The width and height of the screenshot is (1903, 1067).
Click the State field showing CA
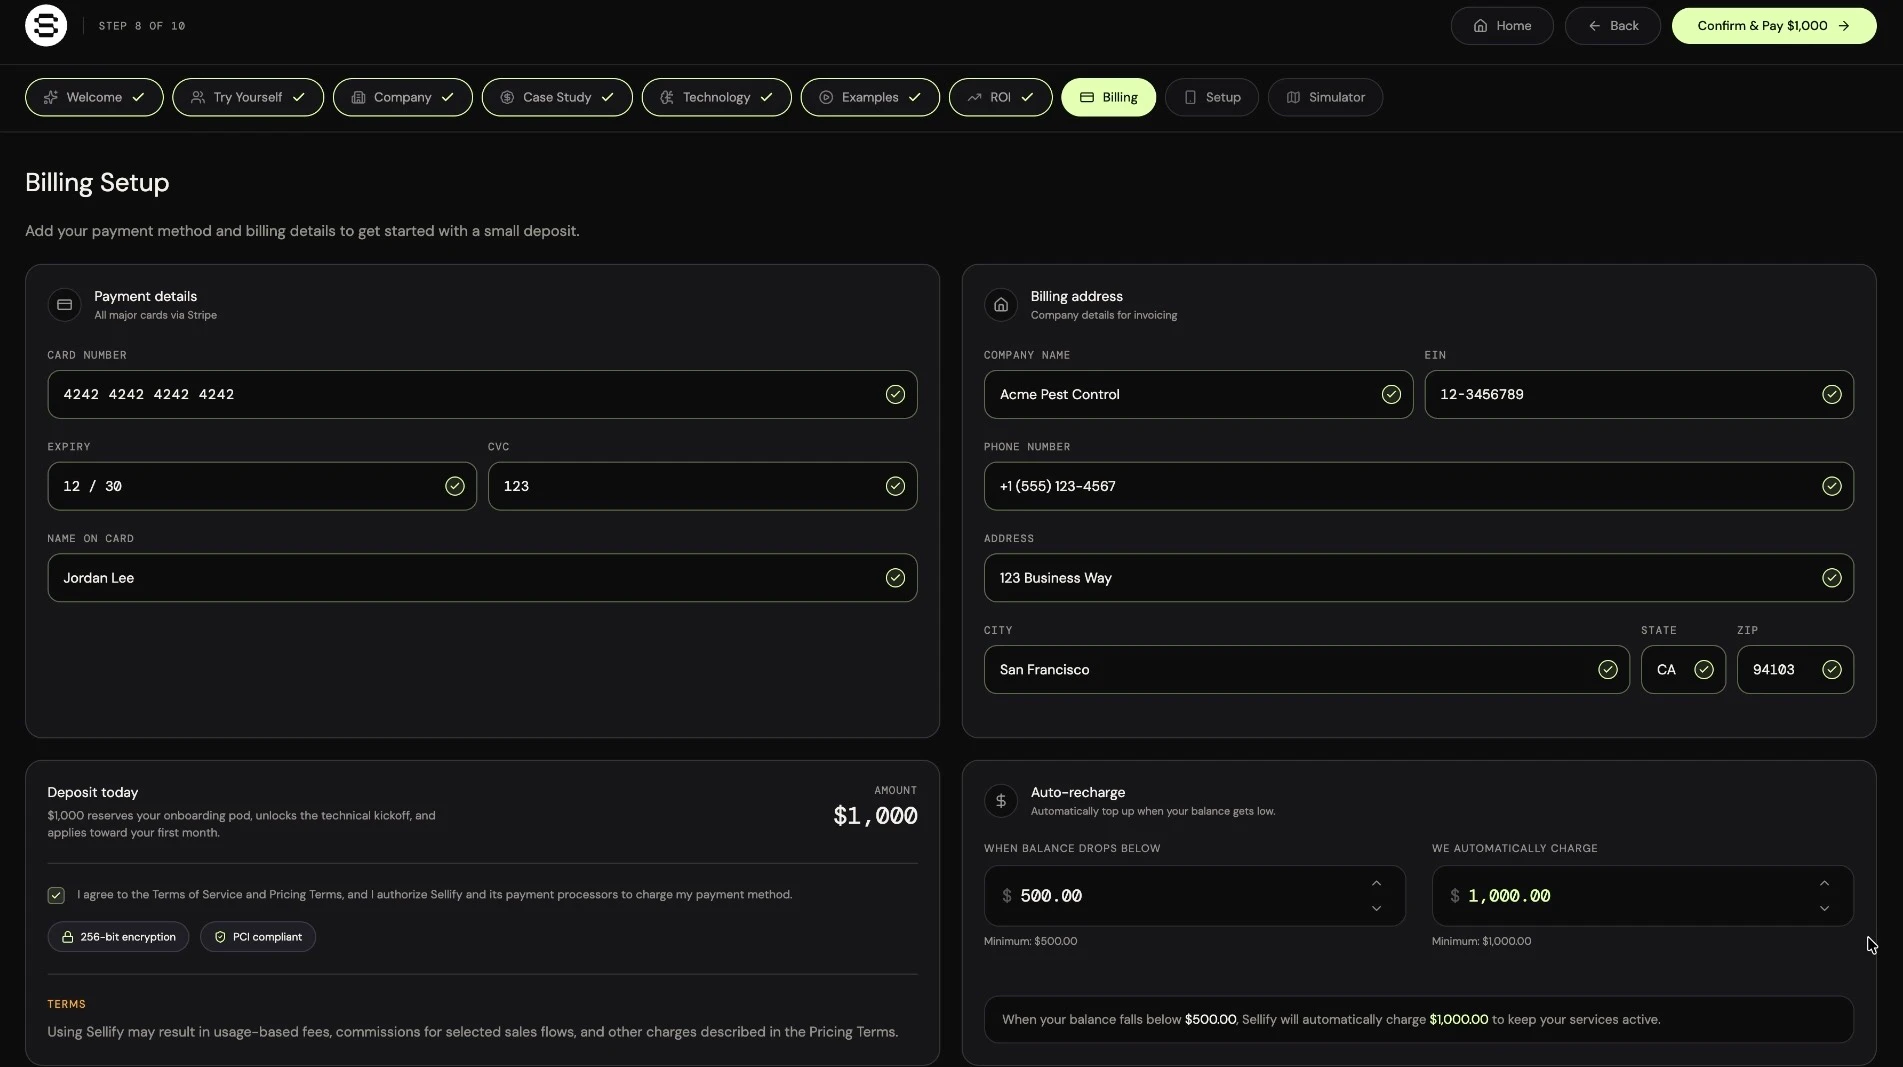[x=1683, y=670]
